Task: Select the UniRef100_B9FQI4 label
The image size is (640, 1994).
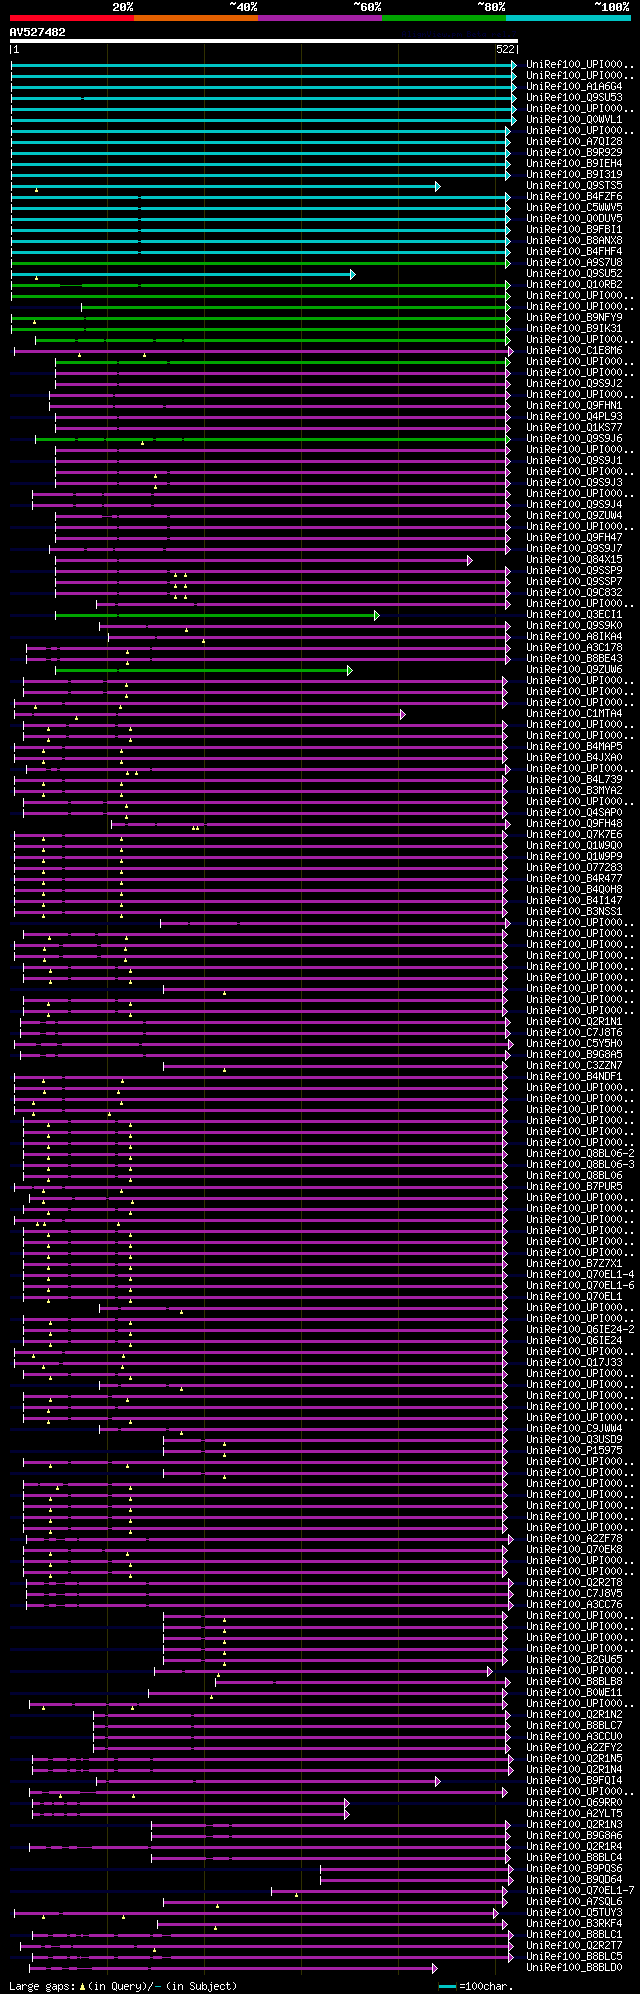Action: [x=574, y=1780]
